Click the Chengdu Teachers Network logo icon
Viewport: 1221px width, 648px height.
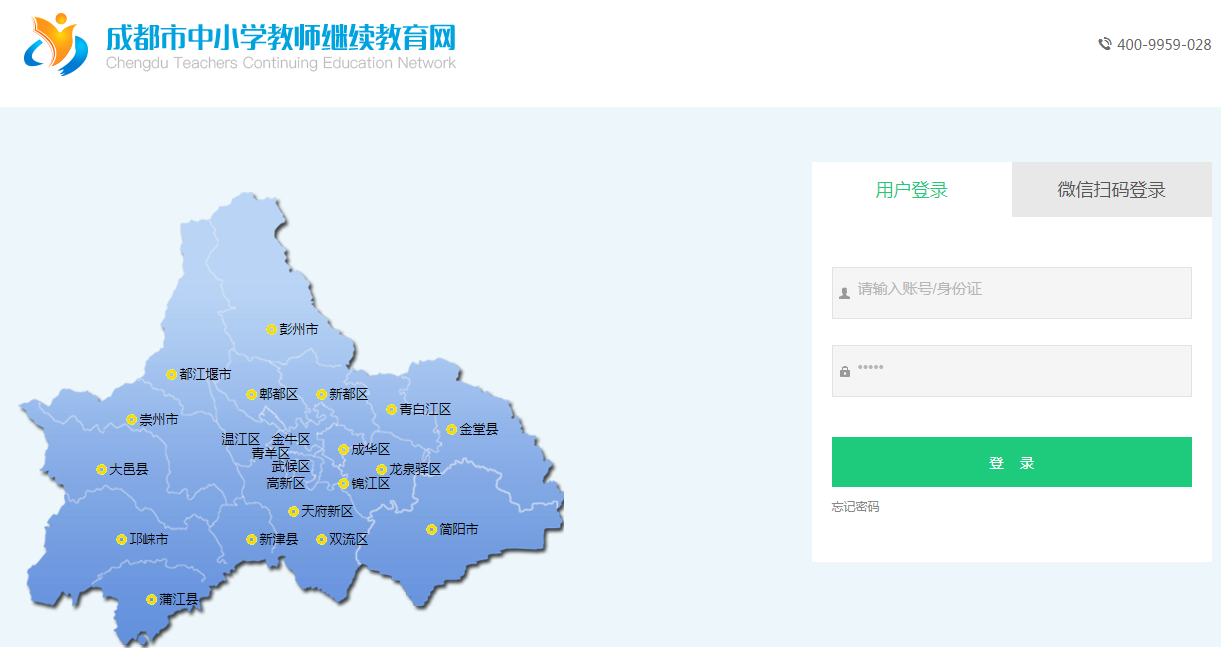tap(56, 45)
